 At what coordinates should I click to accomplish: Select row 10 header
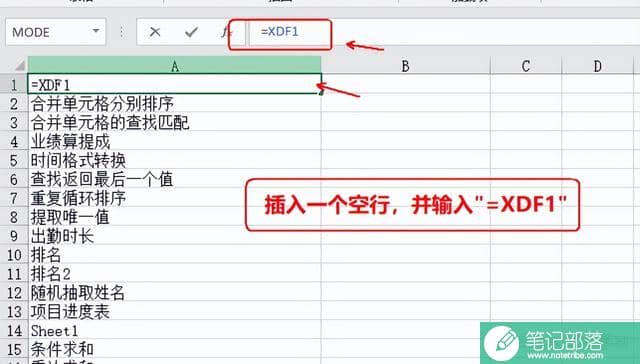point(14,255)
